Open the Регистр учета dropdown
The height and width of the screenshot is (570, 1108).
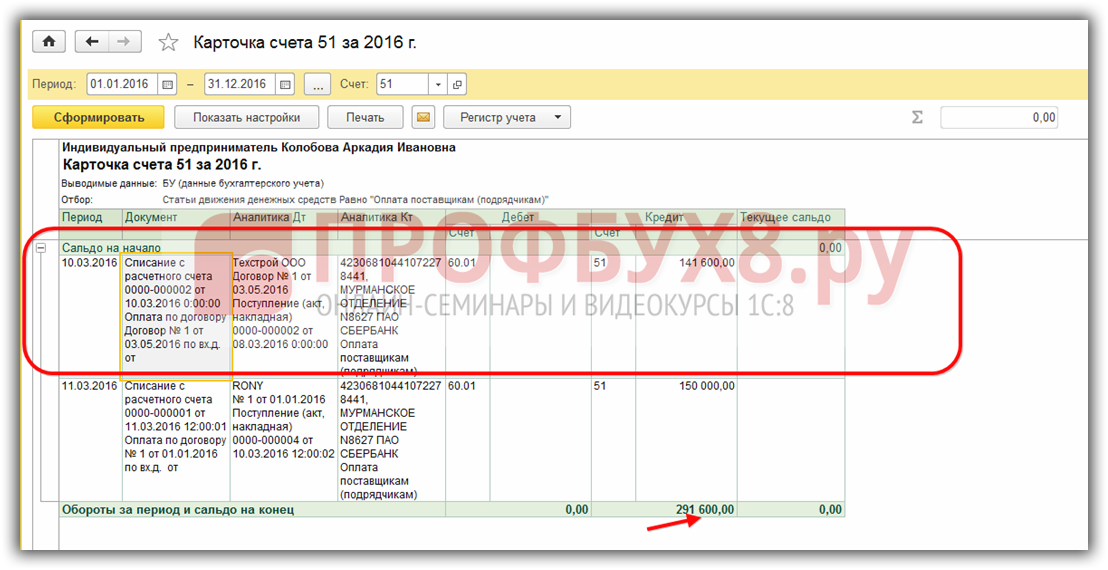coord(507,118)
